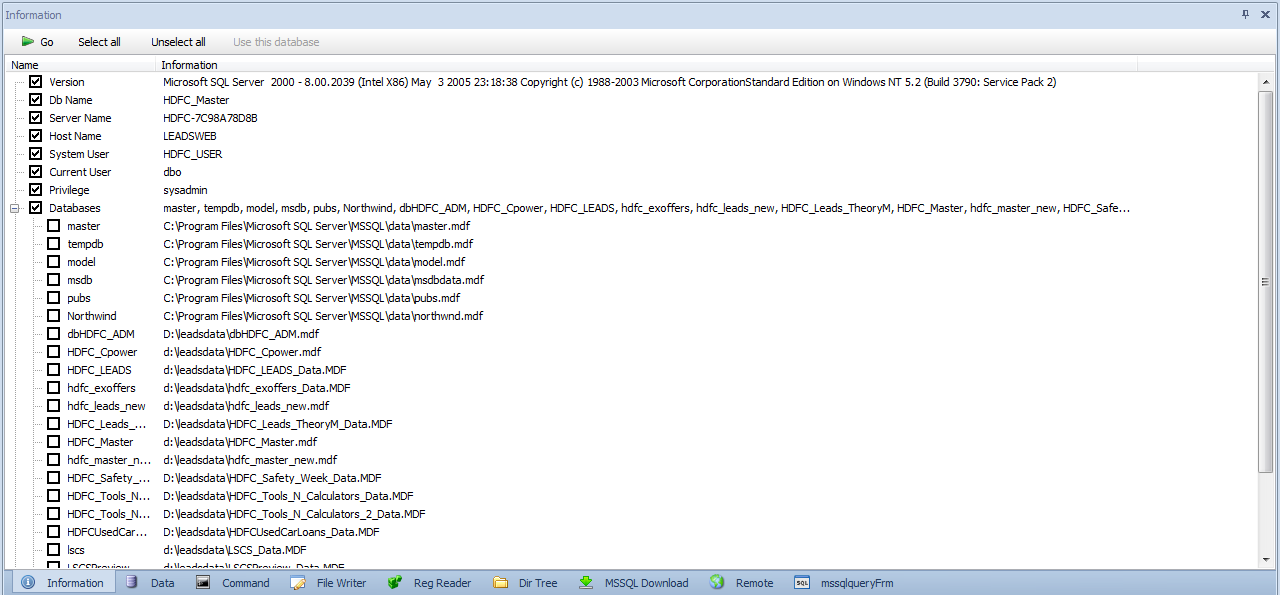This screenshot has width=1280, height=595.
Task: Uncheck the Host Name checkbox
Action: pos(36,136)
